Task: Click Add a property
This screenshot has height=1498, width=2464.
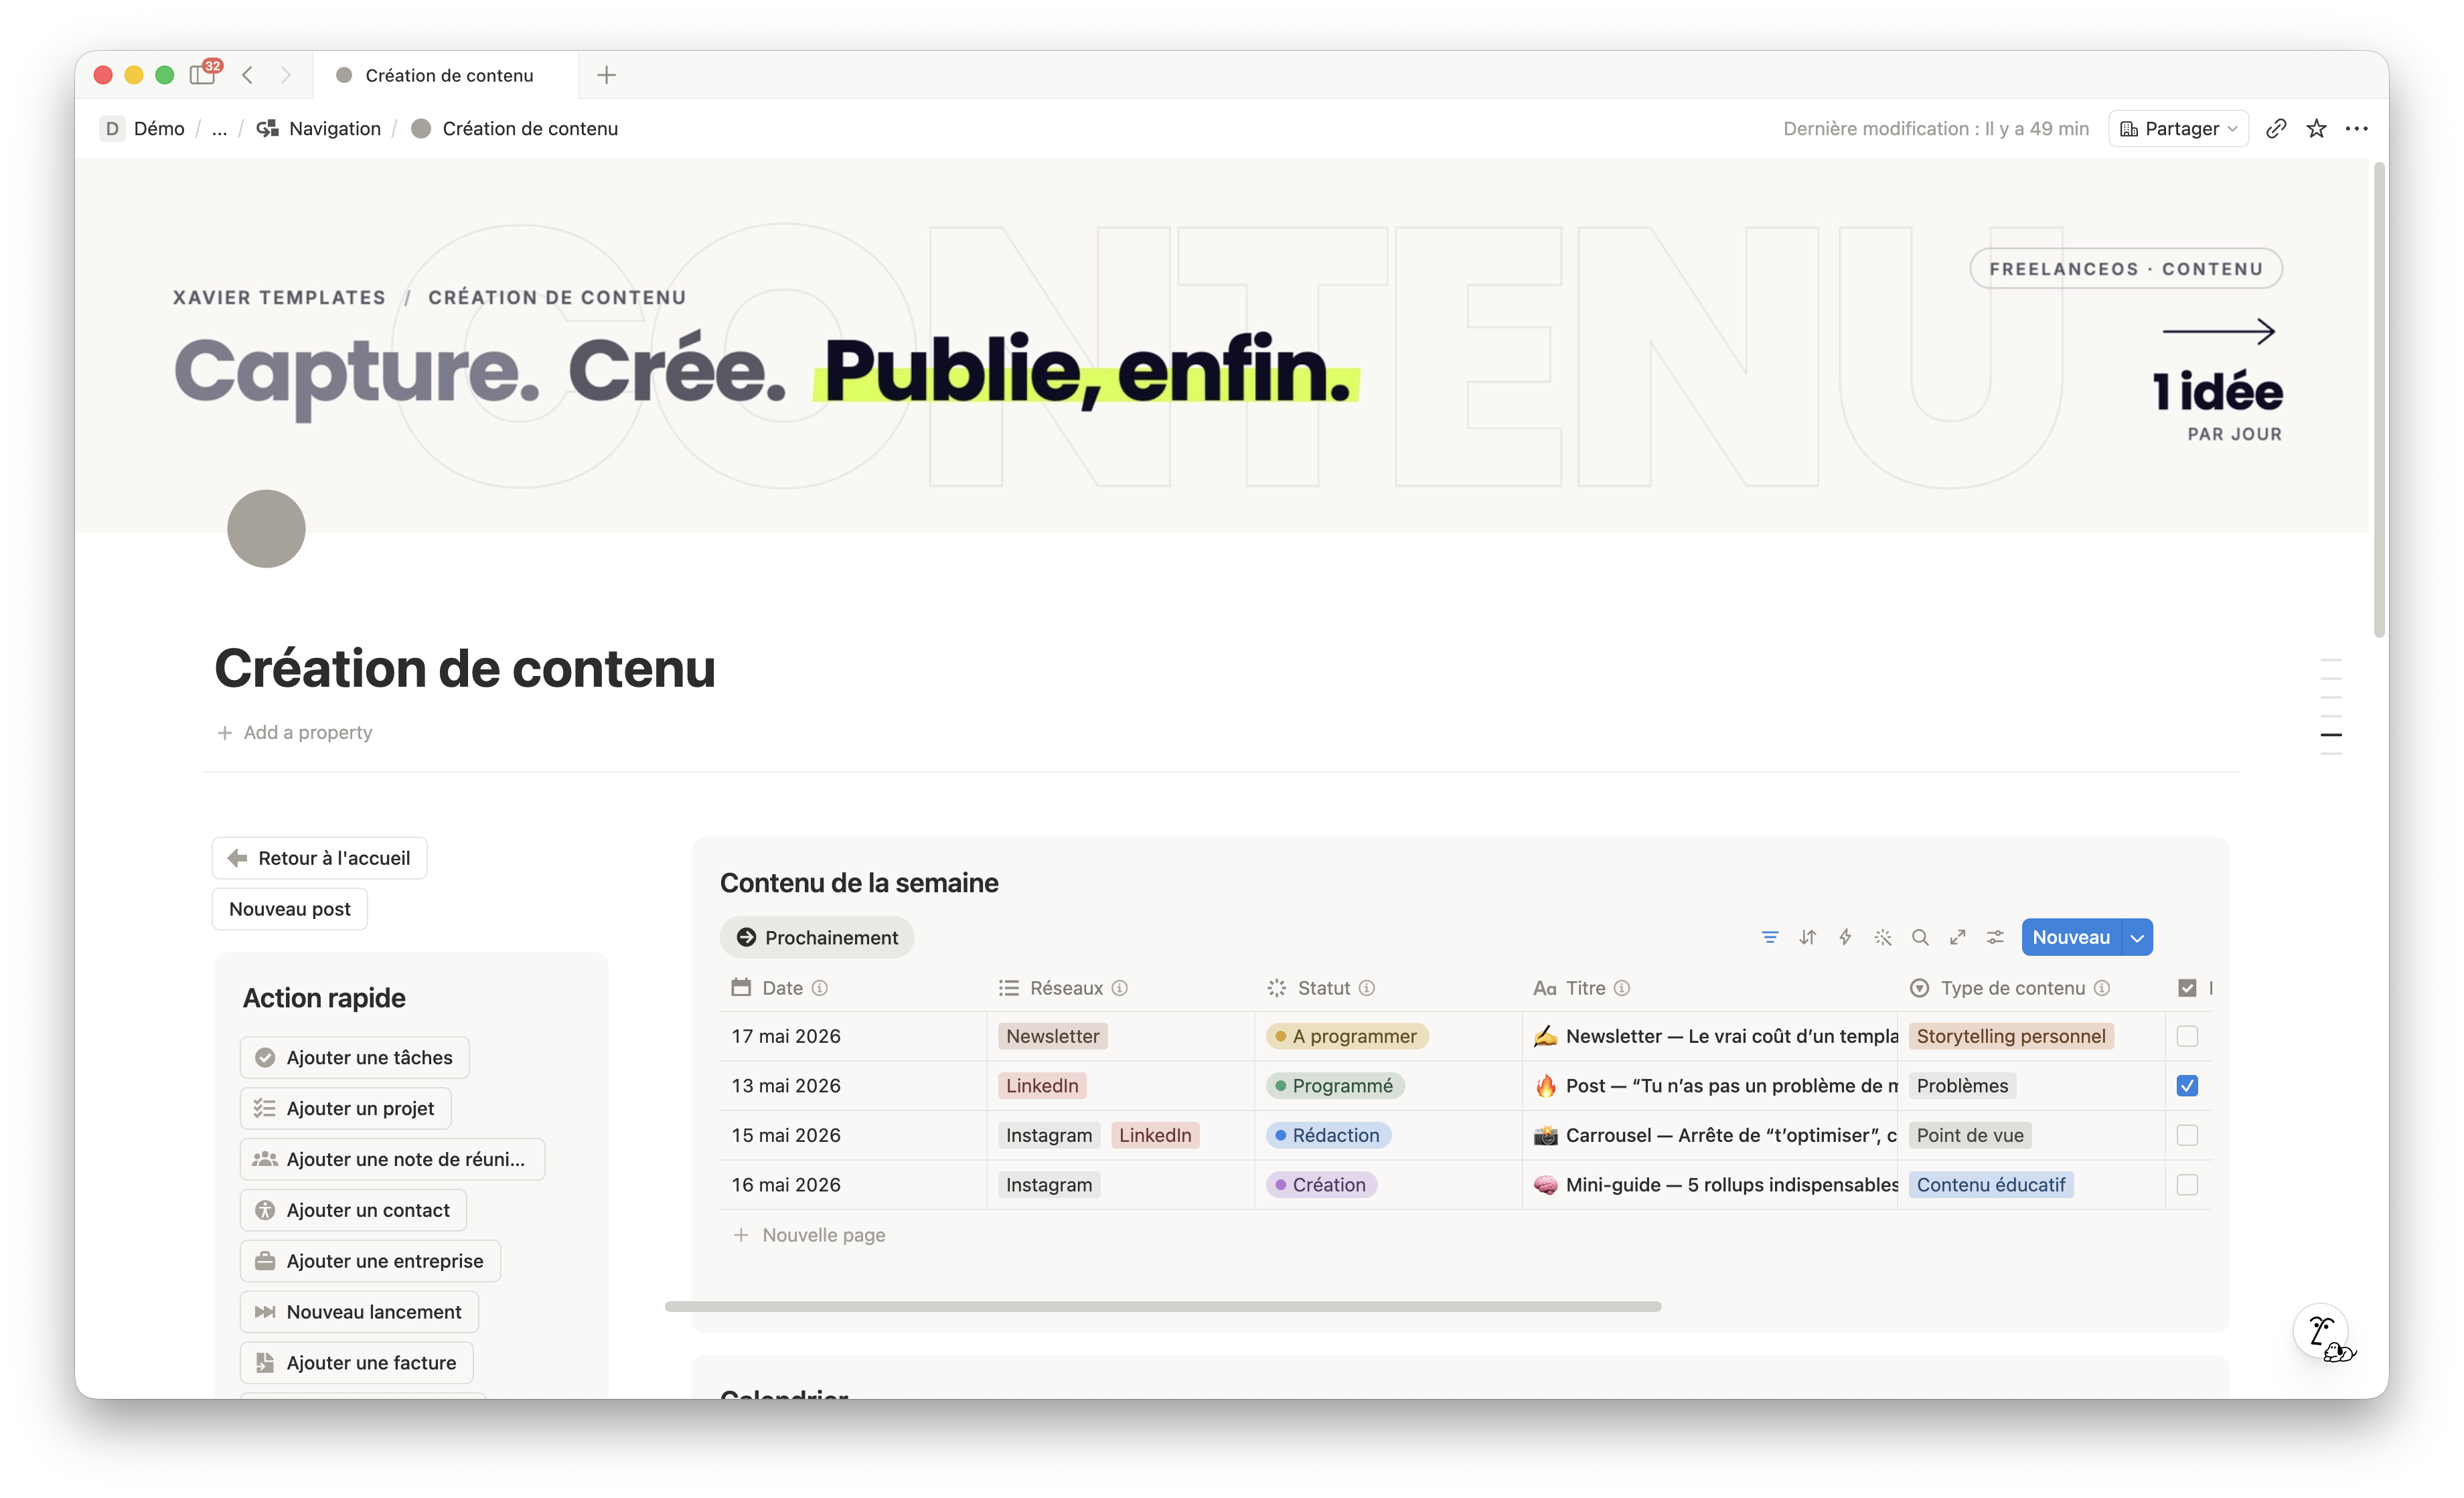Action: [x=295, y=732]
